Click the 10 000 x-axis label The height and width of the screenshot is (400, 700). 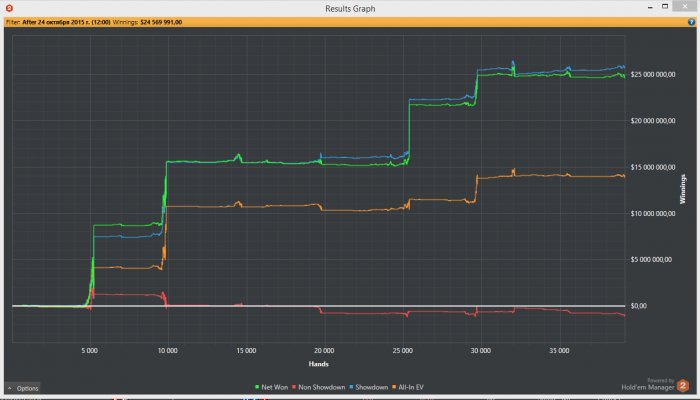click(x=167, y=351)
